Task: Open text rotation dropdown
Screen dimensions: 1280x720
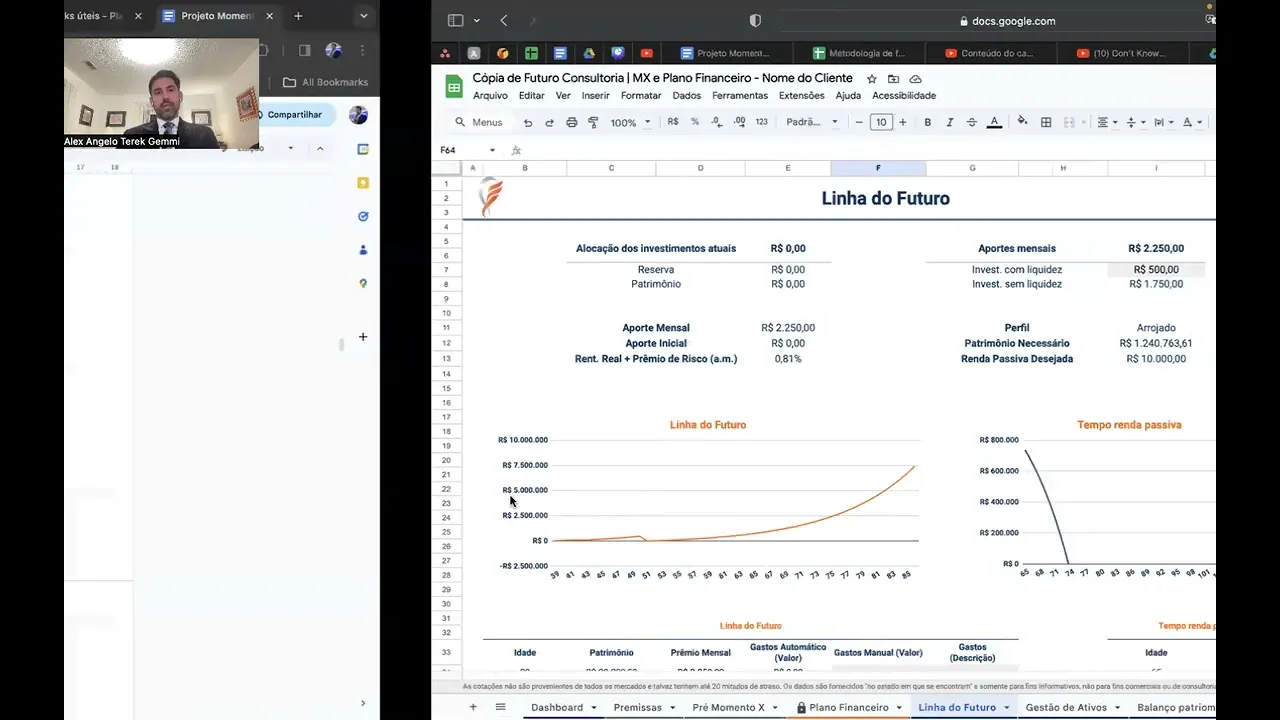Action: [1192, 122]
